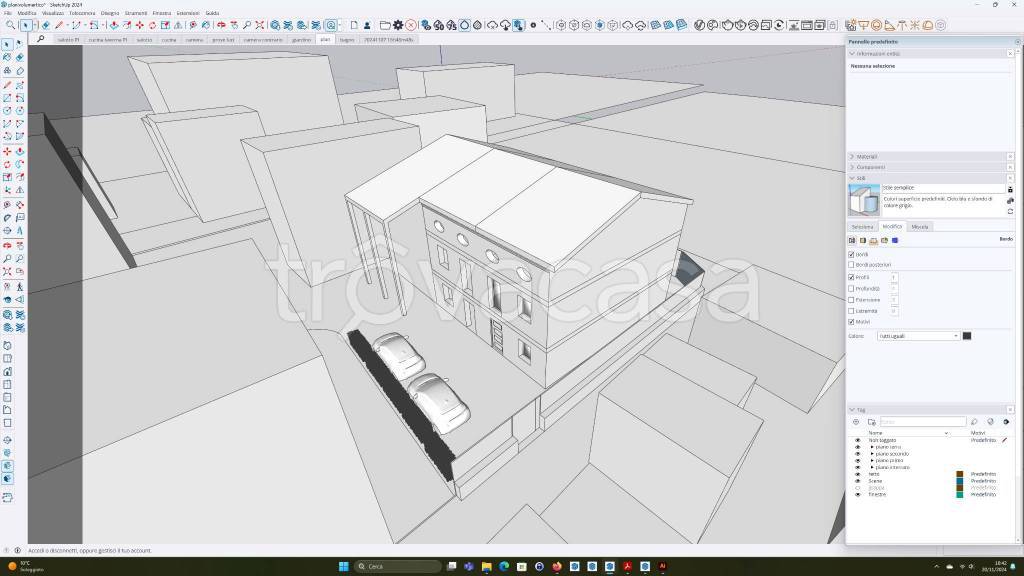This screenshot has width=1024, height=576.
Task: Close the Materiali panel with its X button
Action: (x=1010, y=157)
